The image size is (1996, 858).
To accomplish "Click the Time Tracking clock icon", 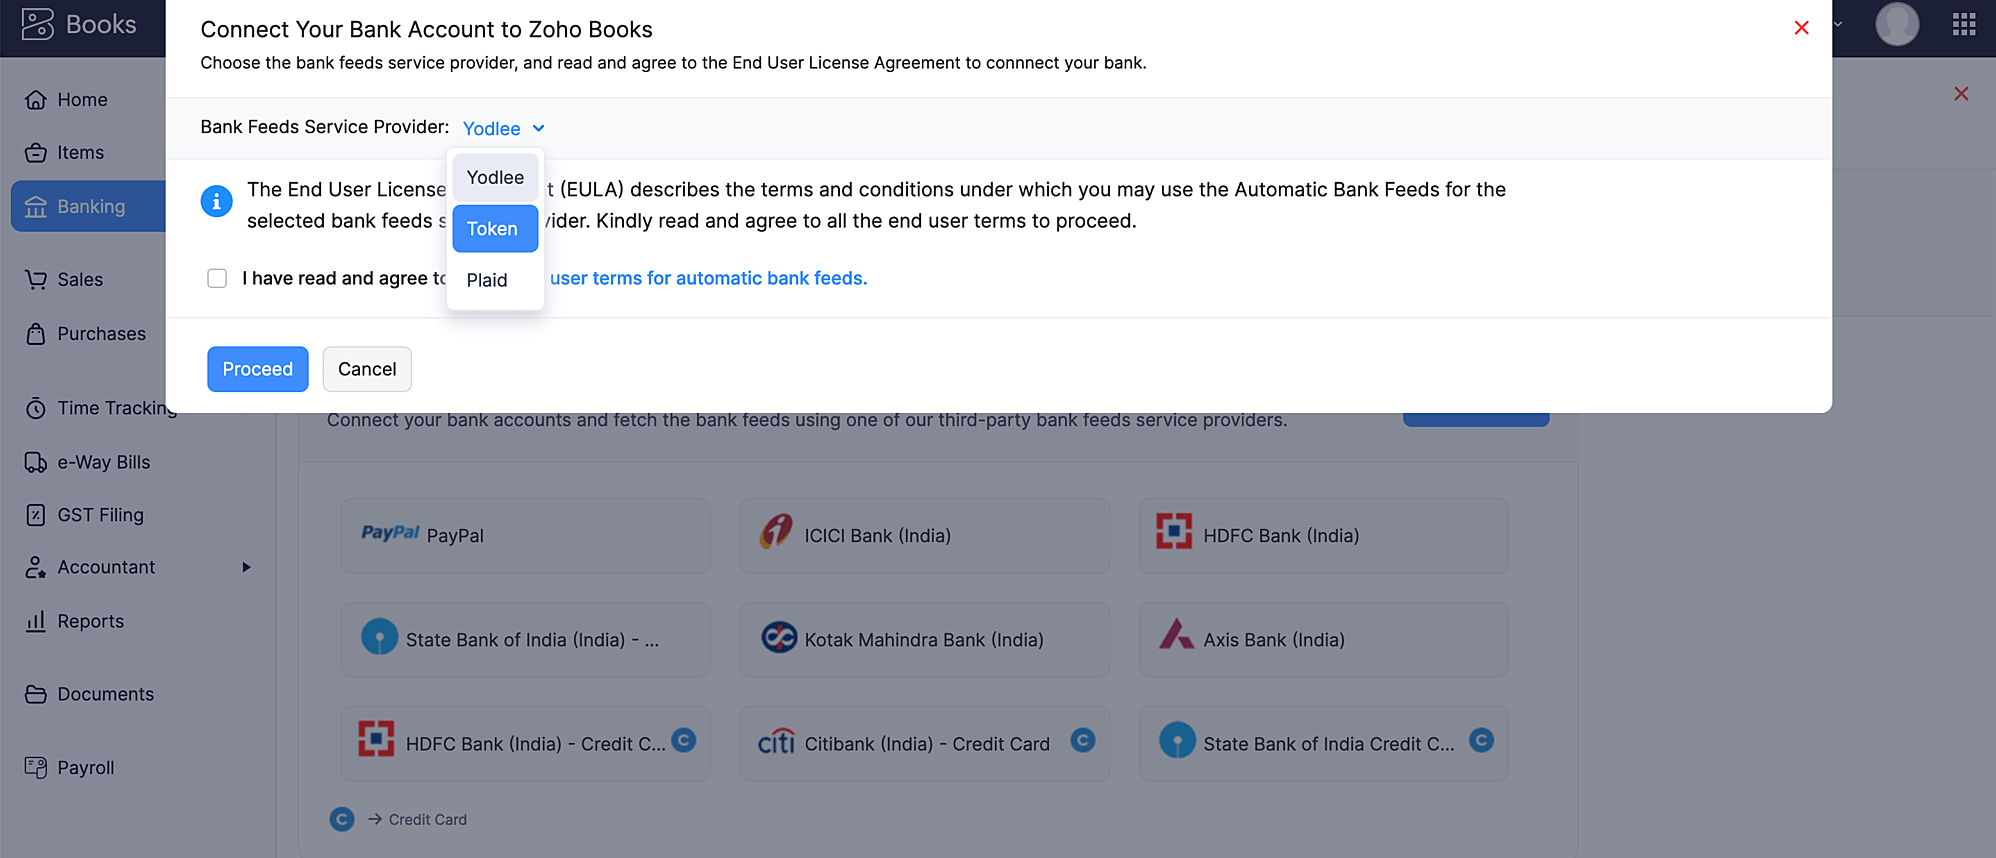I will [36, 408].
